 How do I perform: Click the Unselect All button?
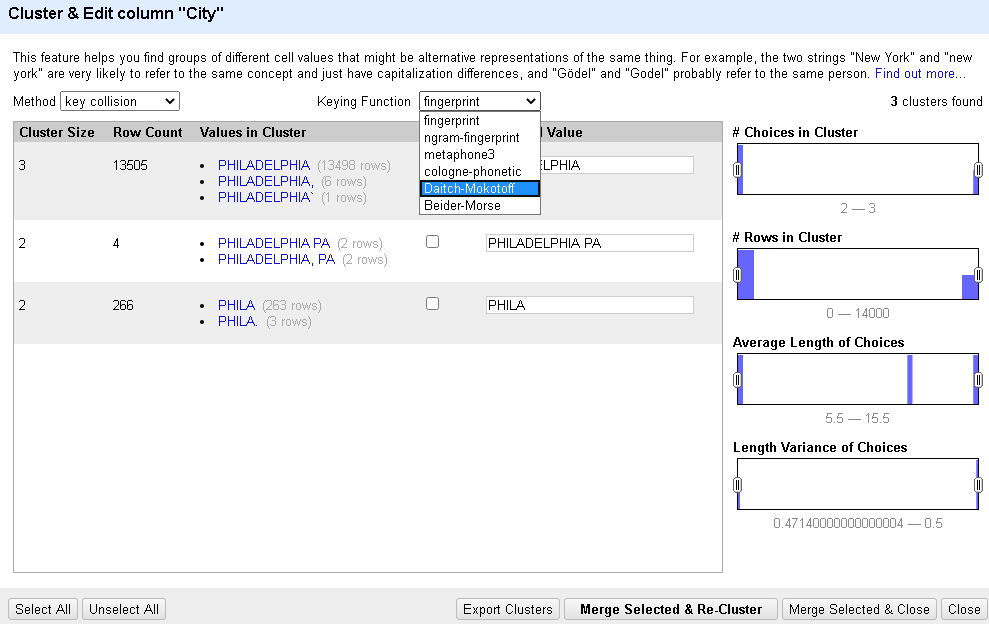coord(123,609)
